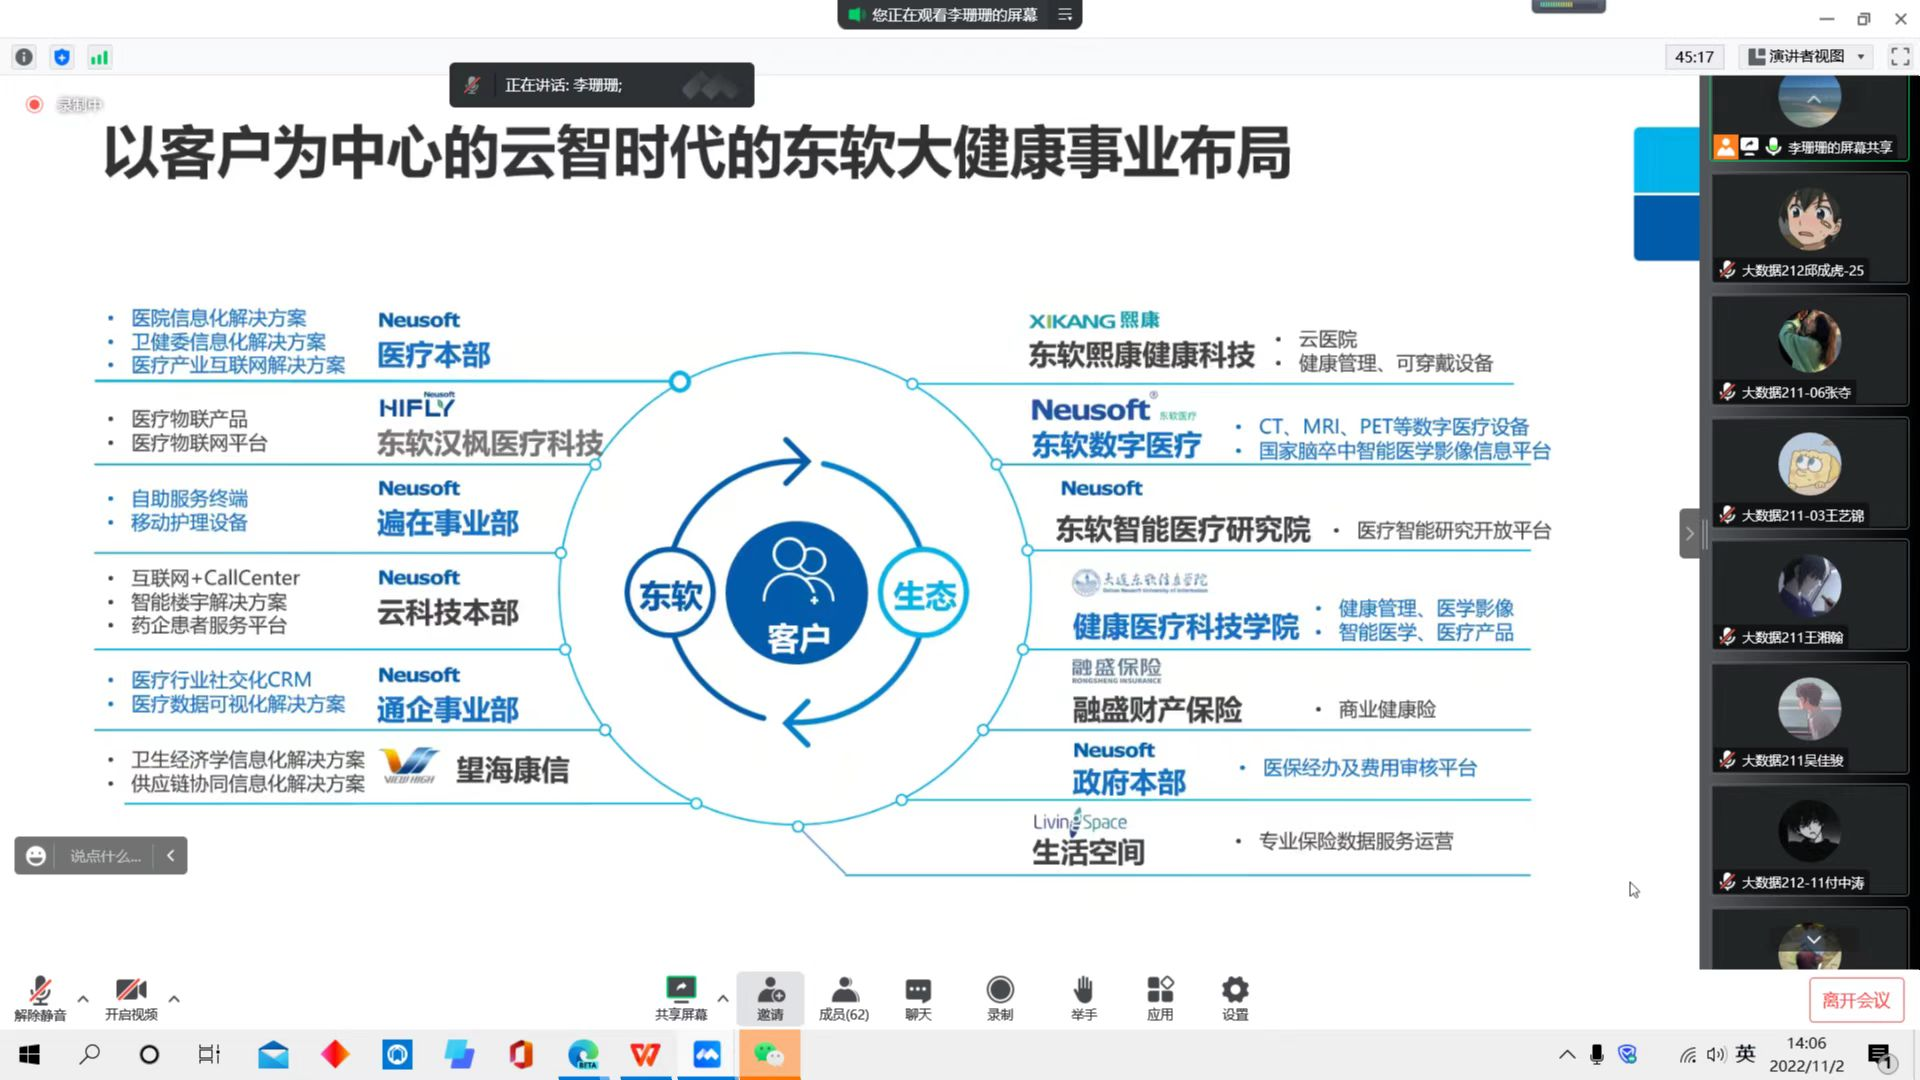Viewport: 1920px width, 1080px height.
Task: Unmute microphone with 解除静音 button
Action: [x=40, y=998]
